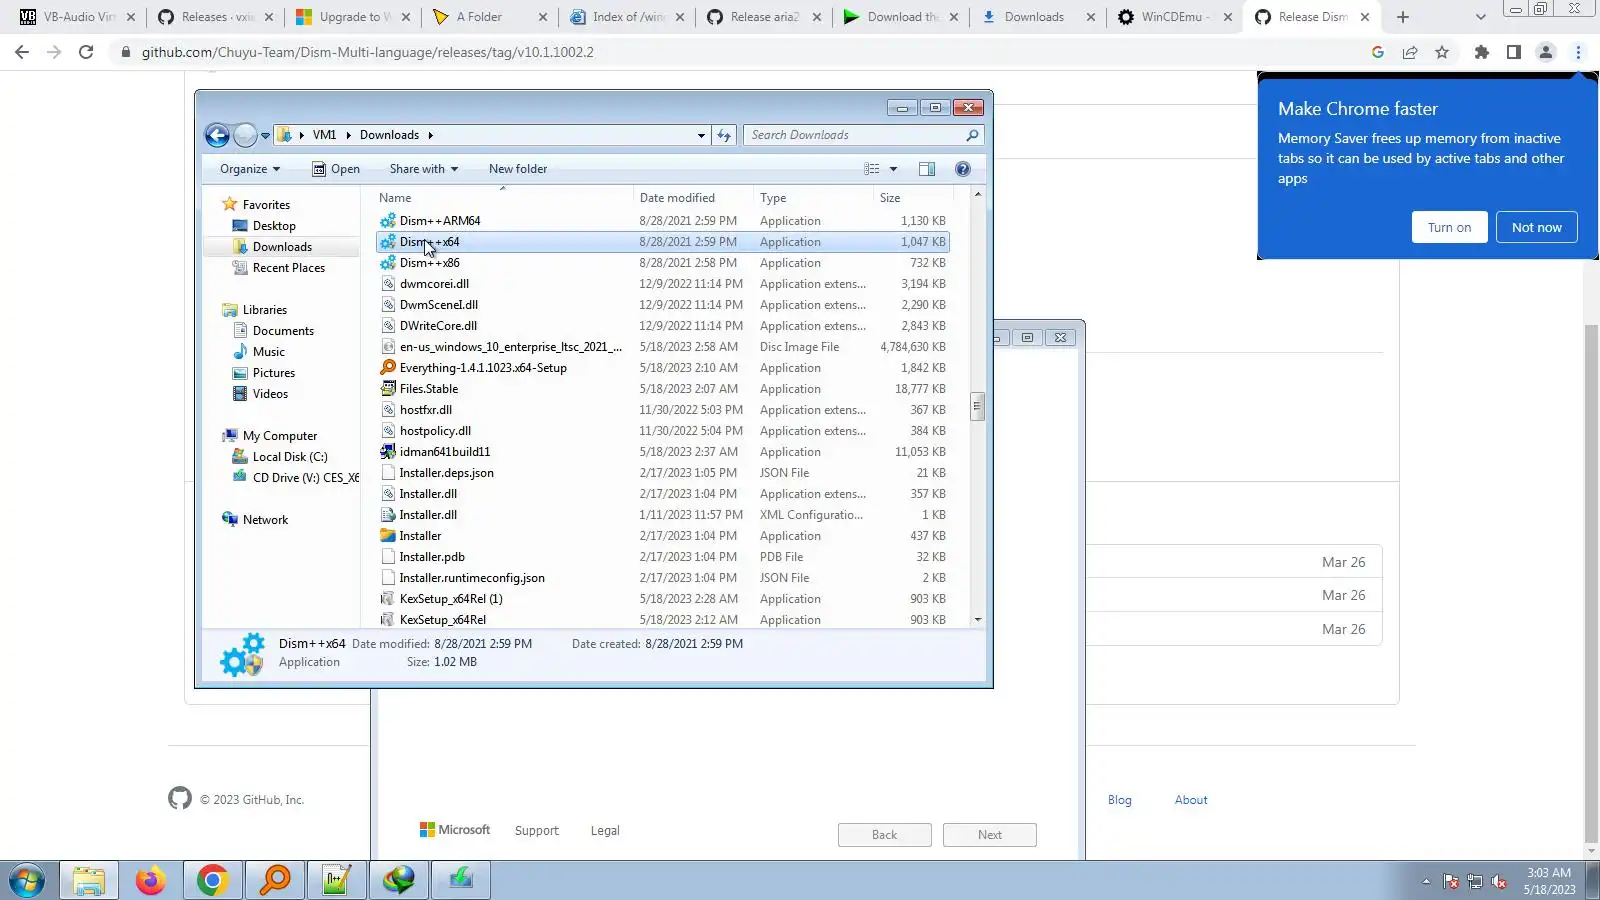Open the recent pages dropdown arrow
Screen dimensions: 1600x900
pyautogui.click(x=265, y=135)
